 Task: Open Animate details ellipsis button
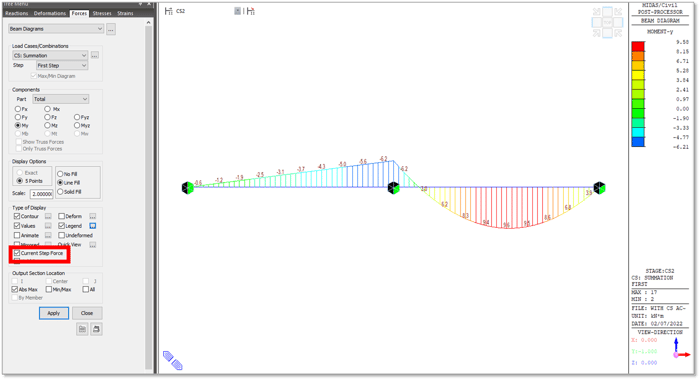[48, 235]
